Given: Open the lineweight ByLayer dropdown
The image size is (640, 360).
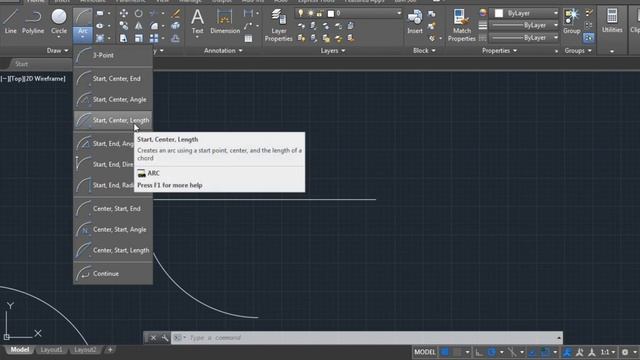Looking at the screenshot, I should 524,25.
